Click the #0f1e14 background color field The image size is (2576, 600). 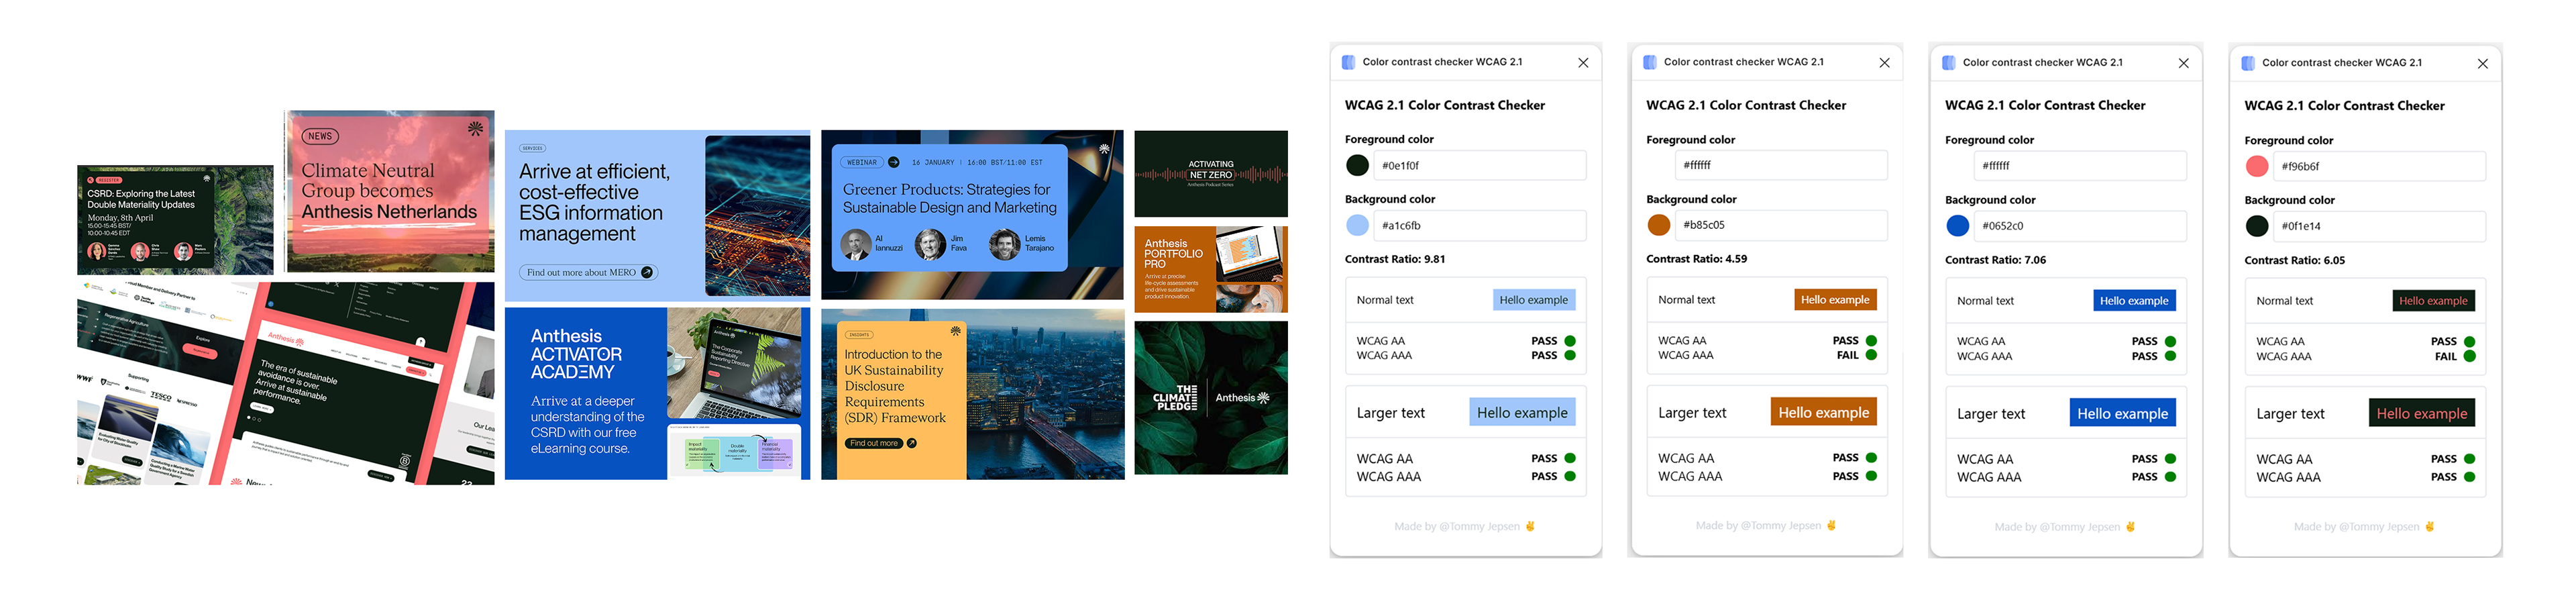[2379, 226]
